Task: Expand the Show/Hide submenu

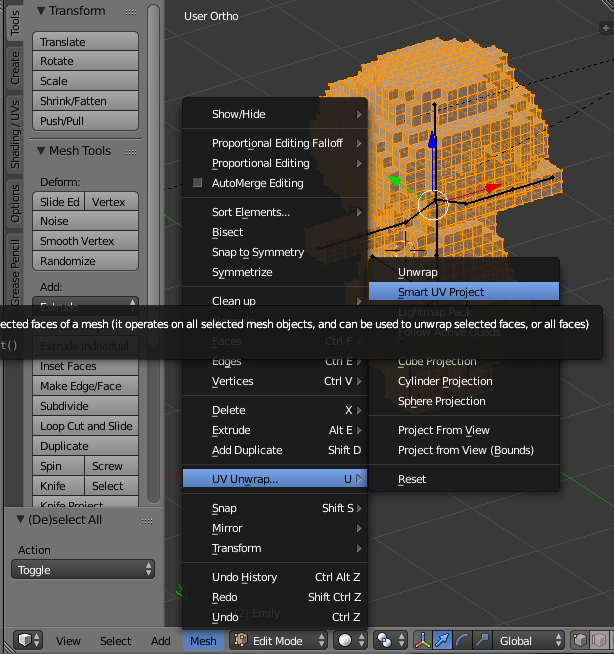Action: pos(275,114)
